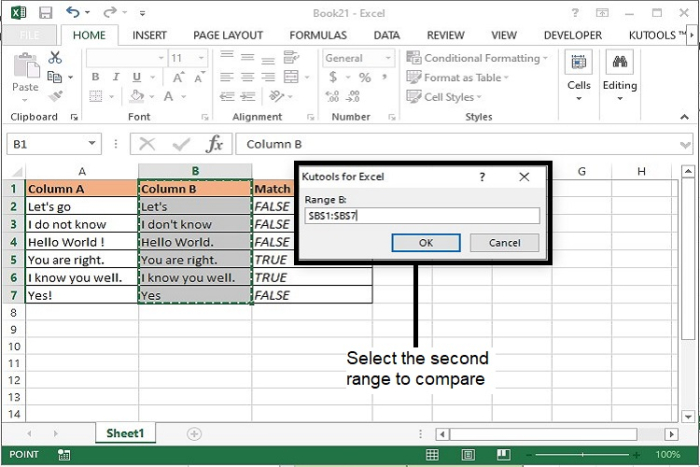Open the DEVELOPER tab

[x=573, y=35]
